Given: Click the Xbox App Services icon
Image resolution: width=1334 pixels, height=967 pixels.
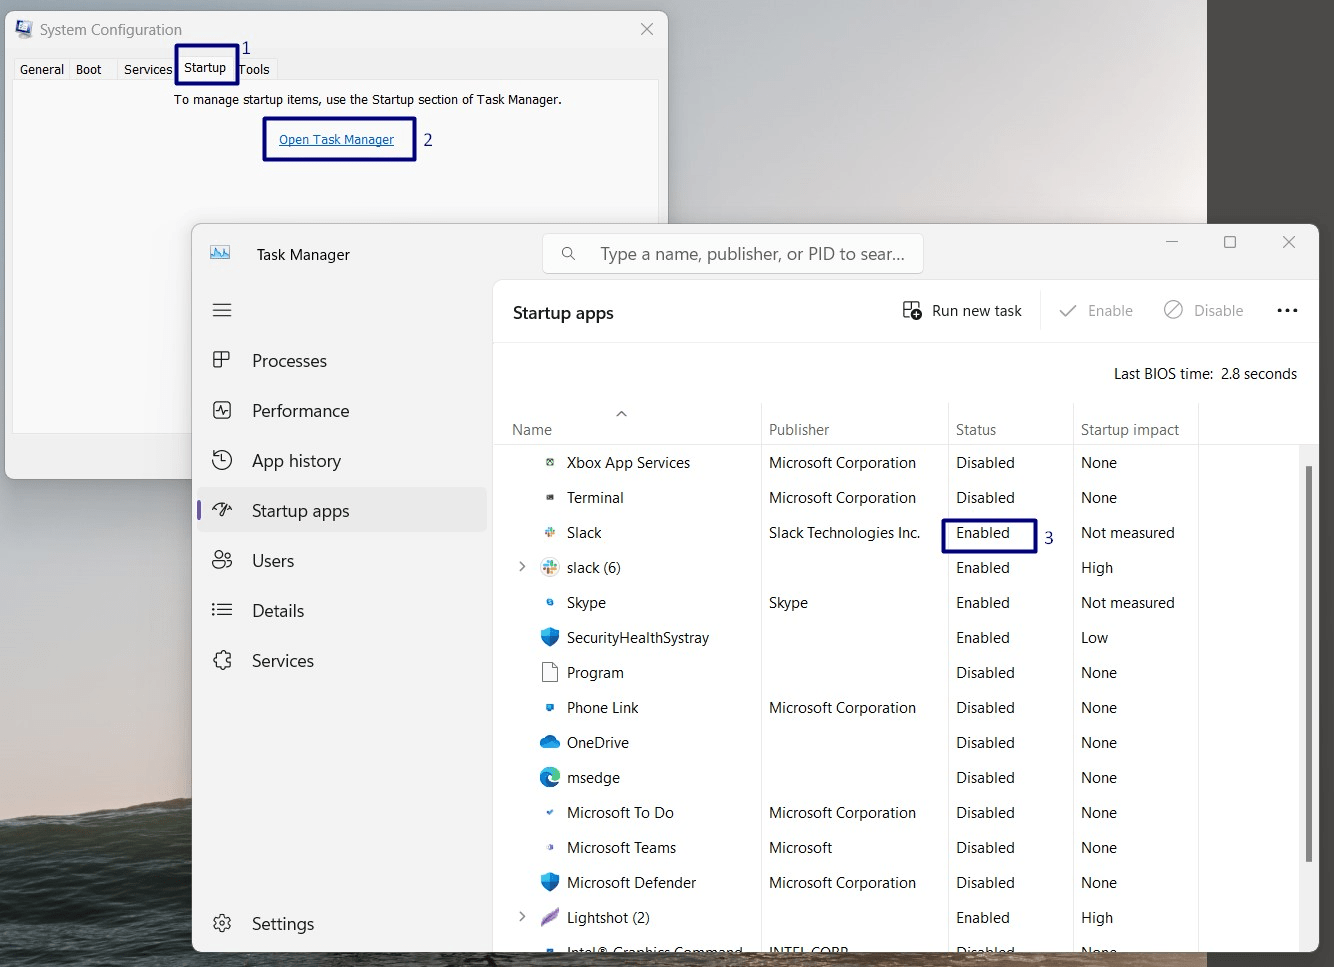Looking at the screenshot, I should [x=550, y=462].
